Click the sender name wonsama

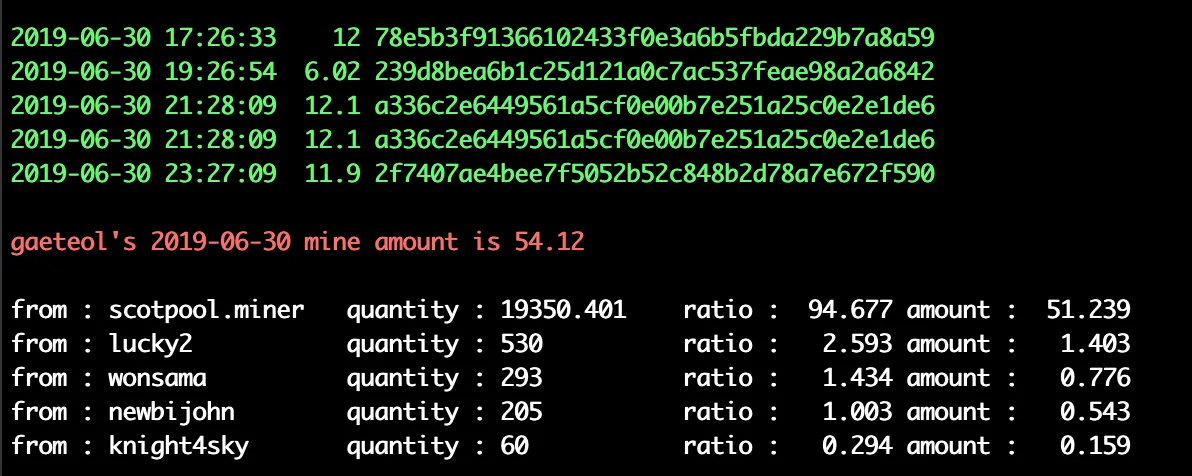tap(157, 378)
